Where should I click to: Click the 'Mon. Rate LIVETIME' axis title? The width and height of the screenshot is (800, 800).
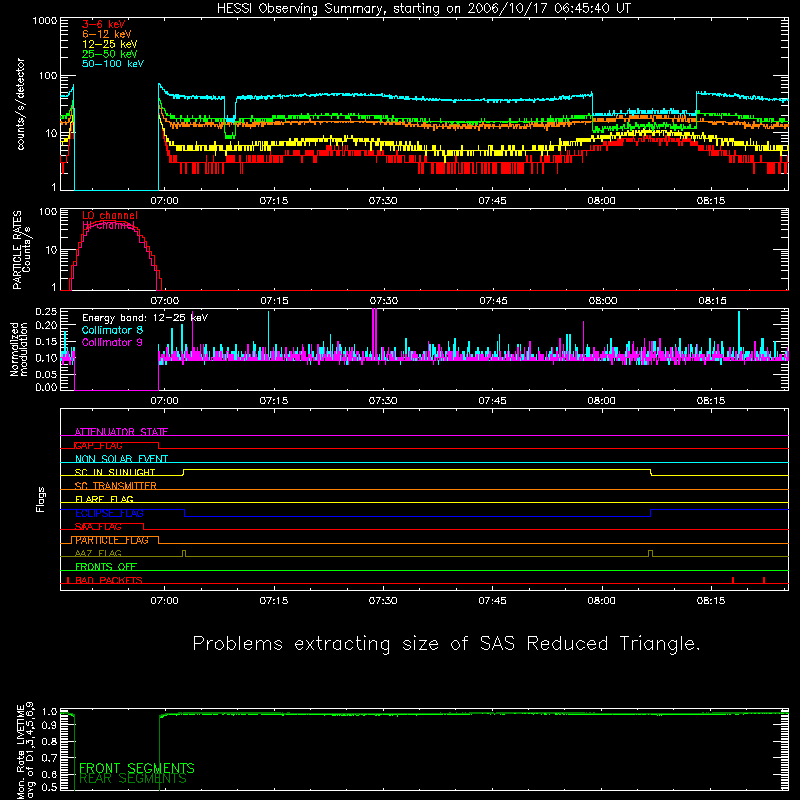[20, 751]
